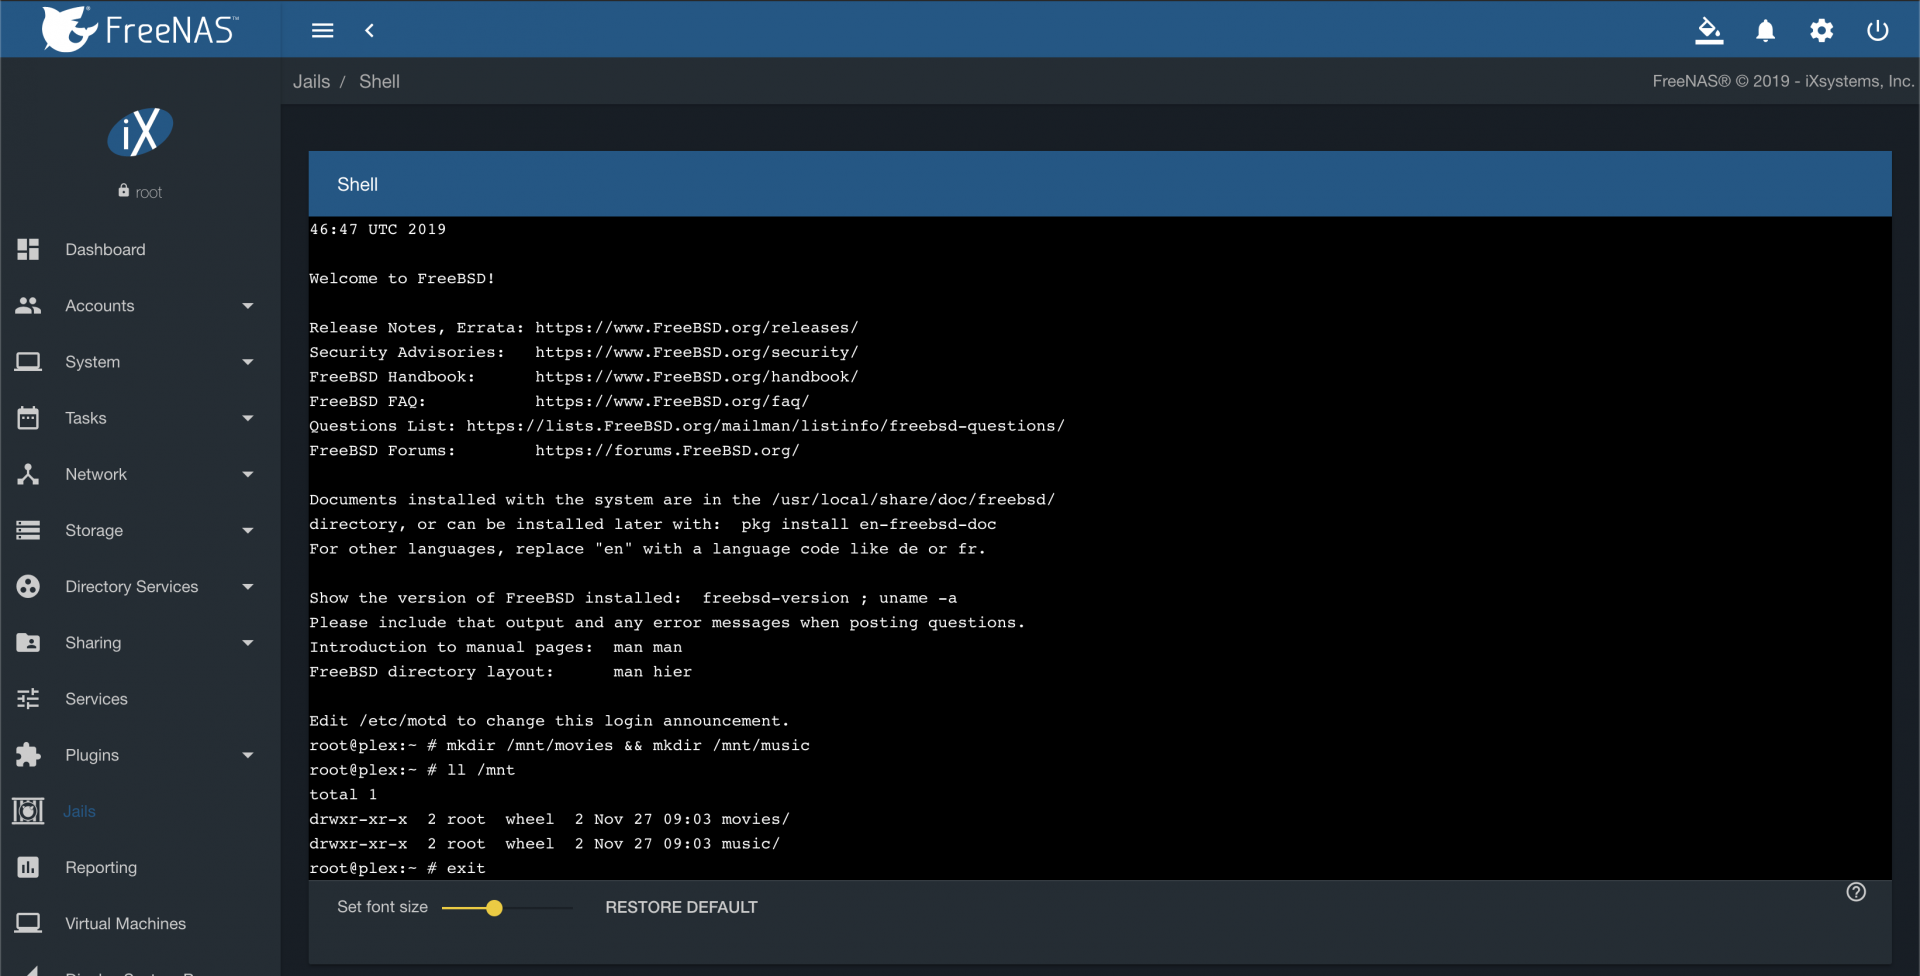
Task: Expand the Sharing menu arrow
Action: tap(248, 643)
